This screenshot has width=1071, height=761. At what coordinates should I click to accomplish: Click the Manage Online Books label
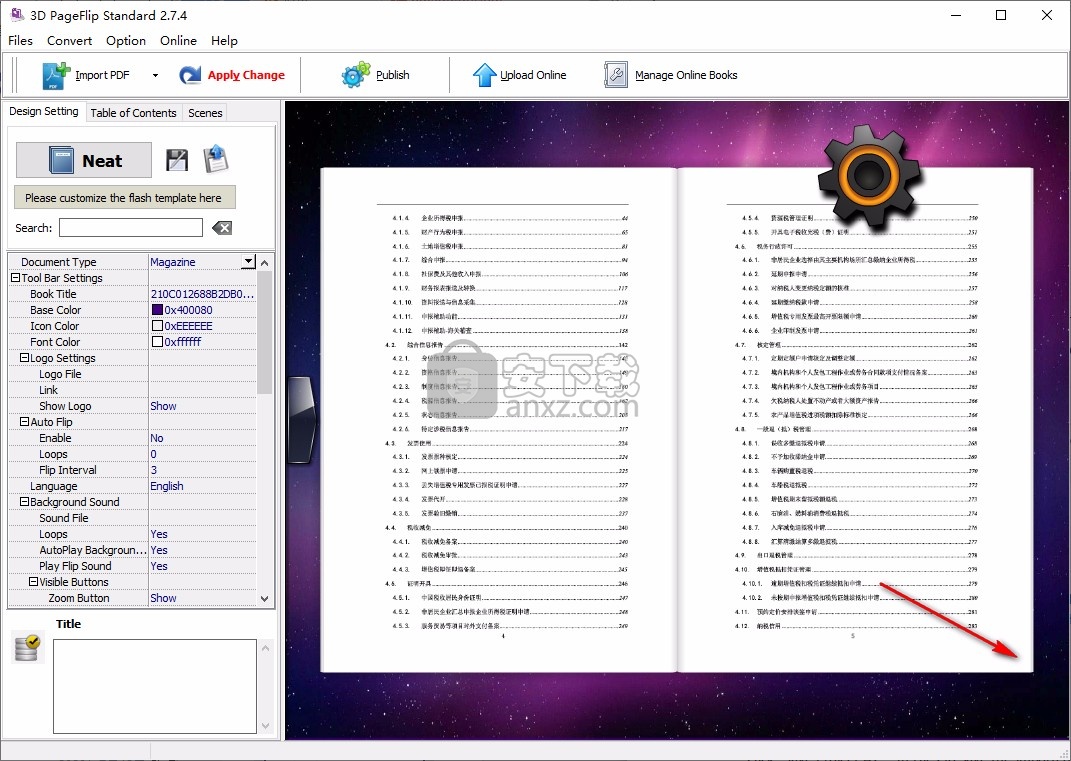[x=686, y=75]
